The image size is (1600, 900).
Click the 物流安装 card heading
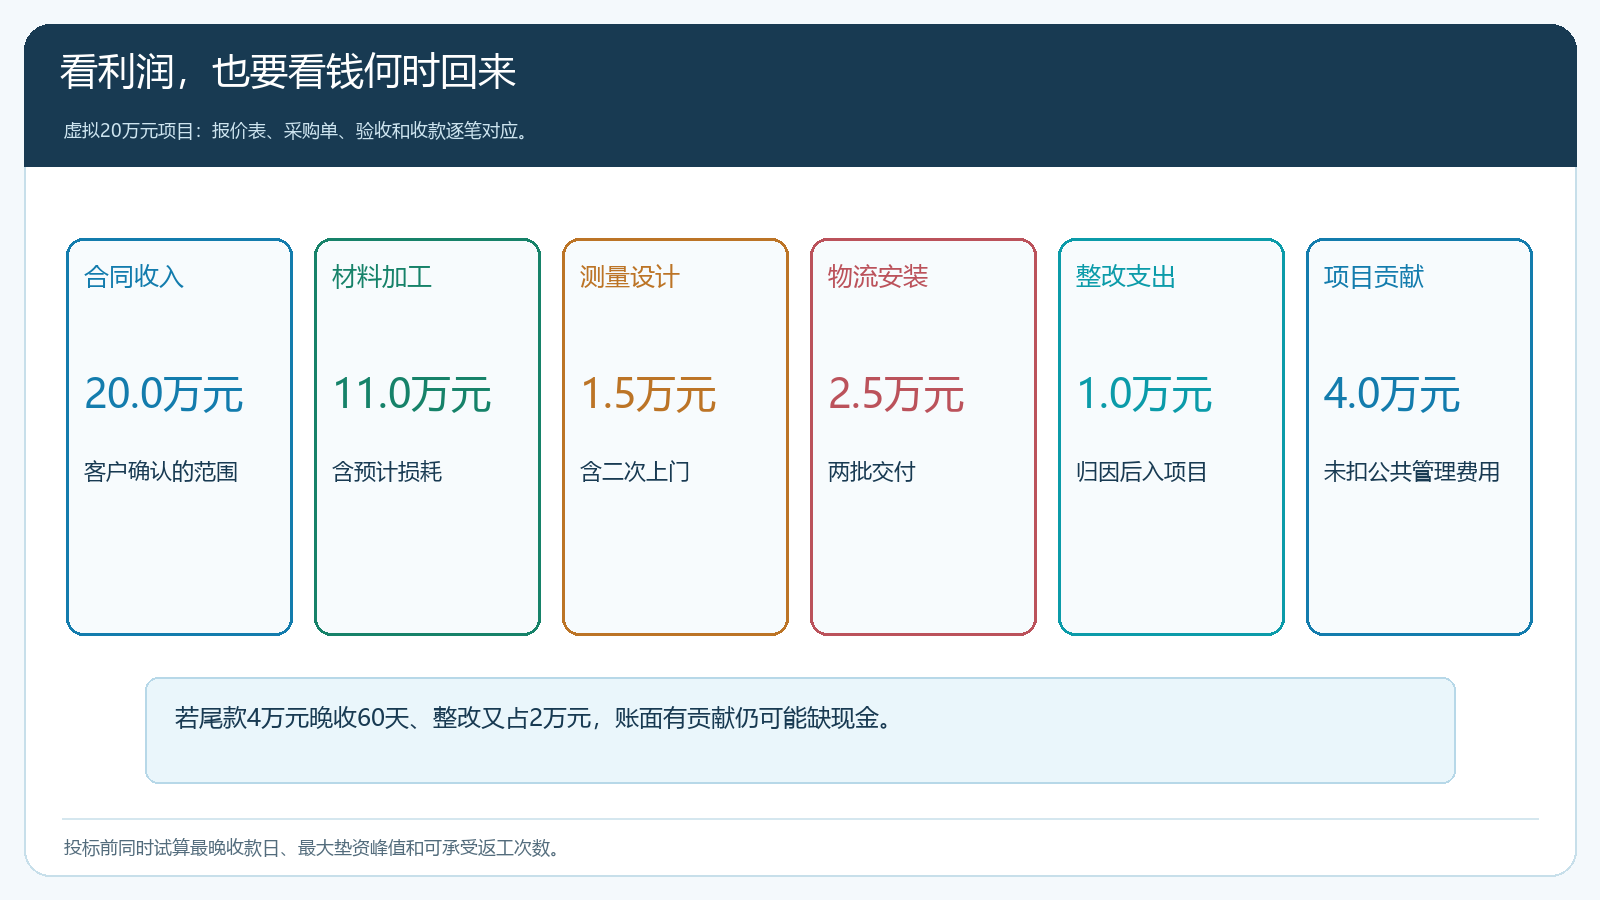coord(878,277)
